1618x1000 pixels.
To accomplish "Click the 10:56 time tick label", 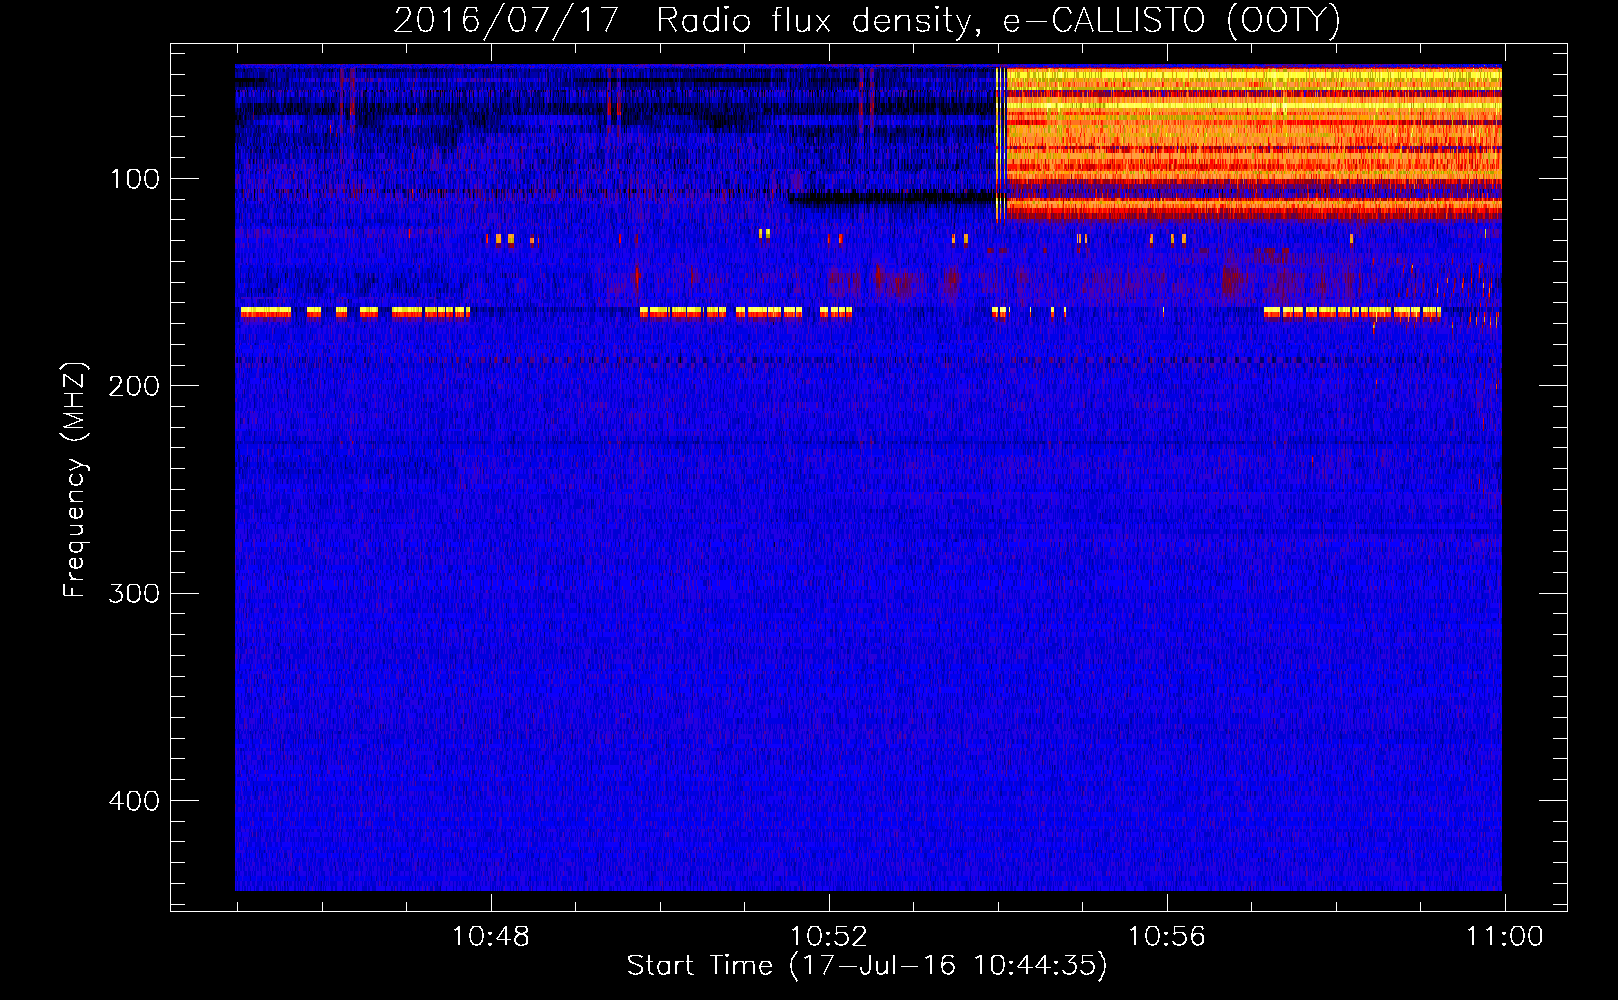I will [1167, 937].
